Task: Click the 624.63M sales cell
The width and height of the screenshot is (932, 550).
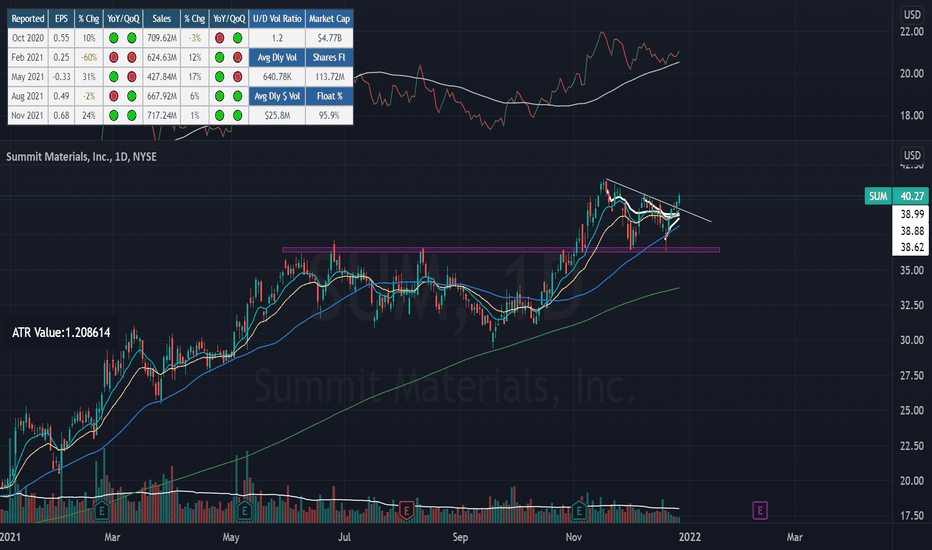Action: point(162,58)
